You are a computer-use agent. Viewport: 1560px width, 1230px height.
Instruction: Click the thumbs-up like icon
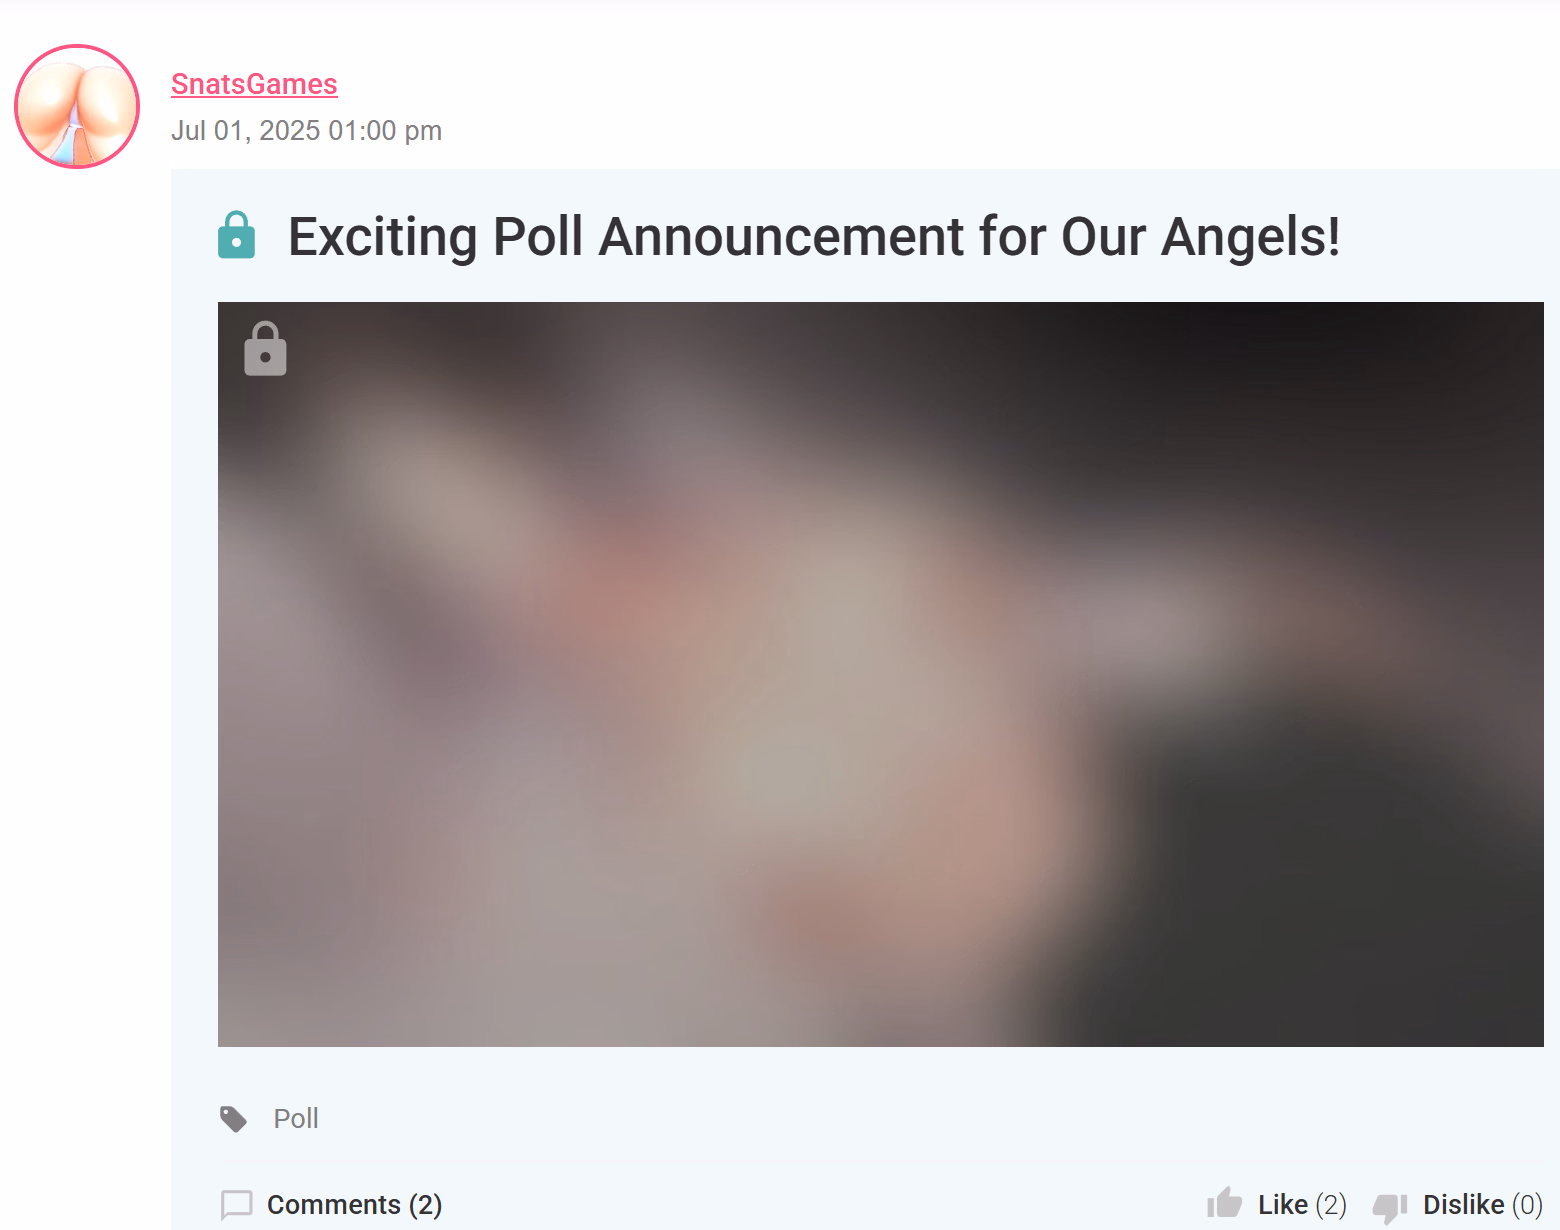click(x=1224, y=1203)
